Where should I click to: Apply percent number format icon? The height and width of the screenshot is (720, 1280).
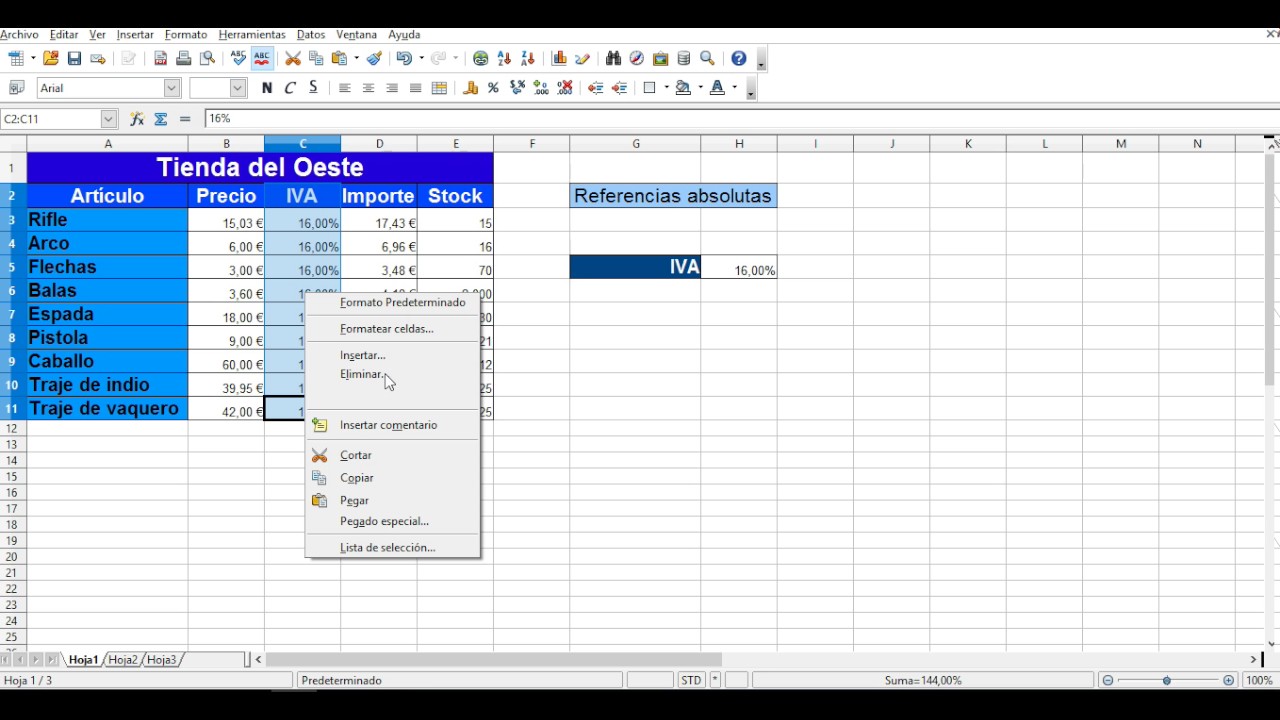point(493,88)
